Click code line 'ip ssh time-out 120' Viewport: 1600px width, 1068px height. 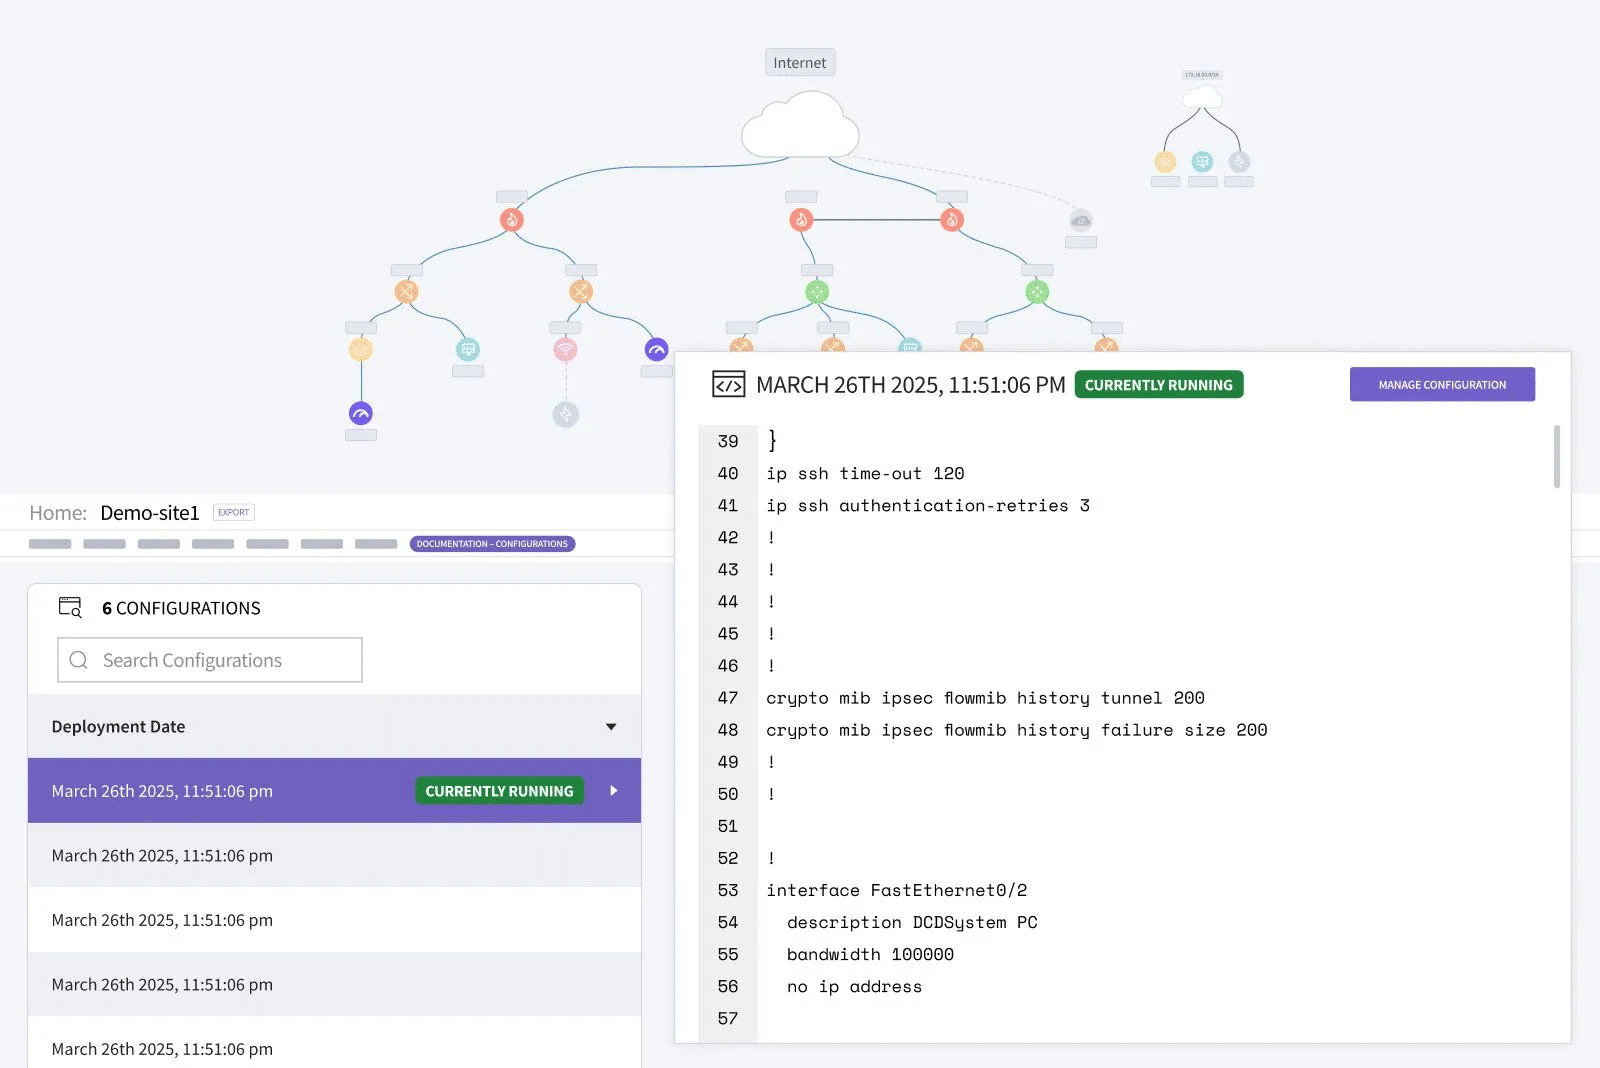pos(865,474)
